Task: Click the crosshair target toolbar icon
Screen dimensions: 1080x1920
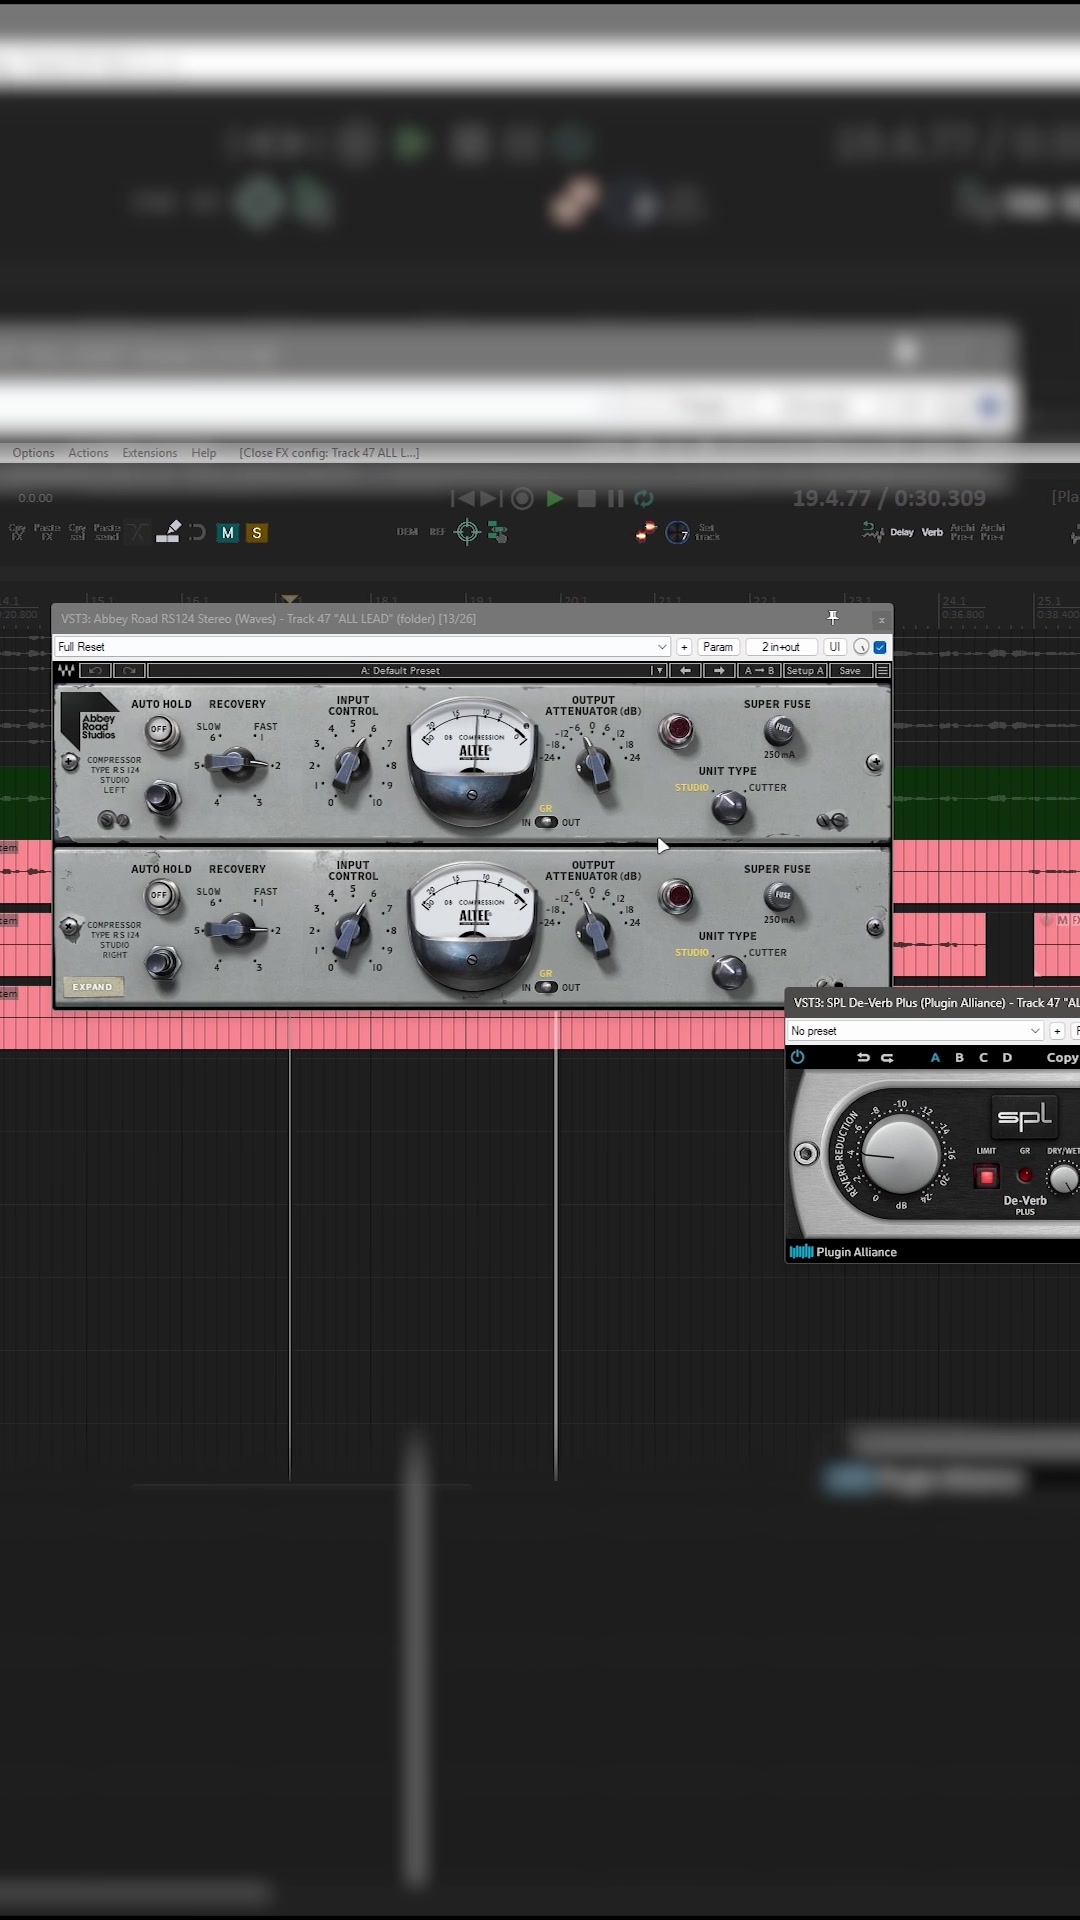Action: (x=467, y=532)
